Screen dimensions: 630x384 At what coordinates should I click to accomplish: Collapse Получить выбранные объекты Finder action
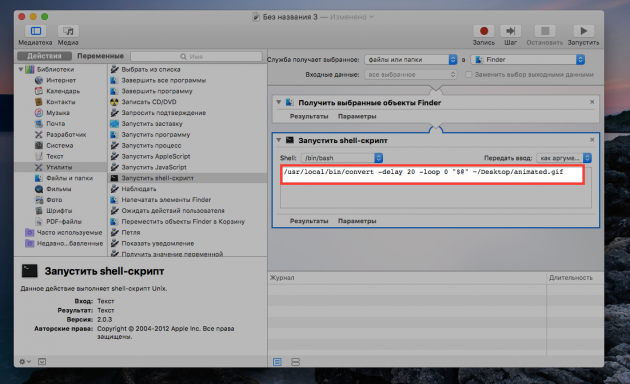click(278, 102)
